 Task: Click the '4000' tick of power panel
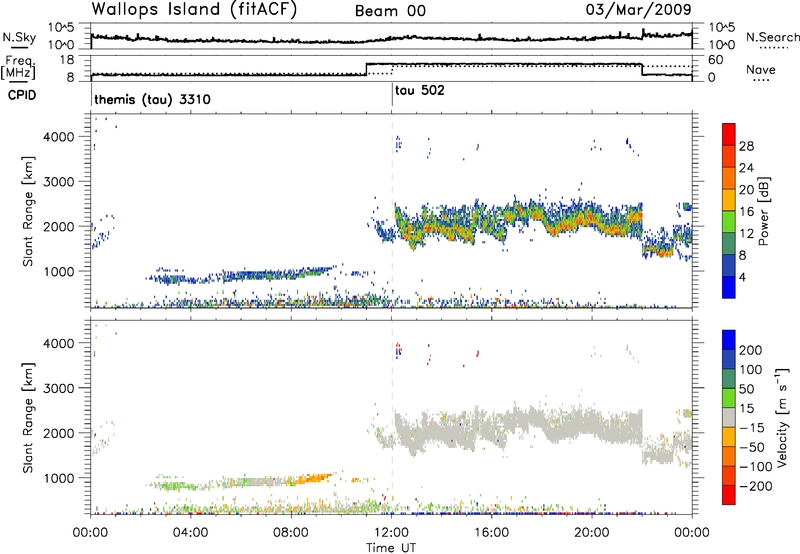(x=59, y=137)
